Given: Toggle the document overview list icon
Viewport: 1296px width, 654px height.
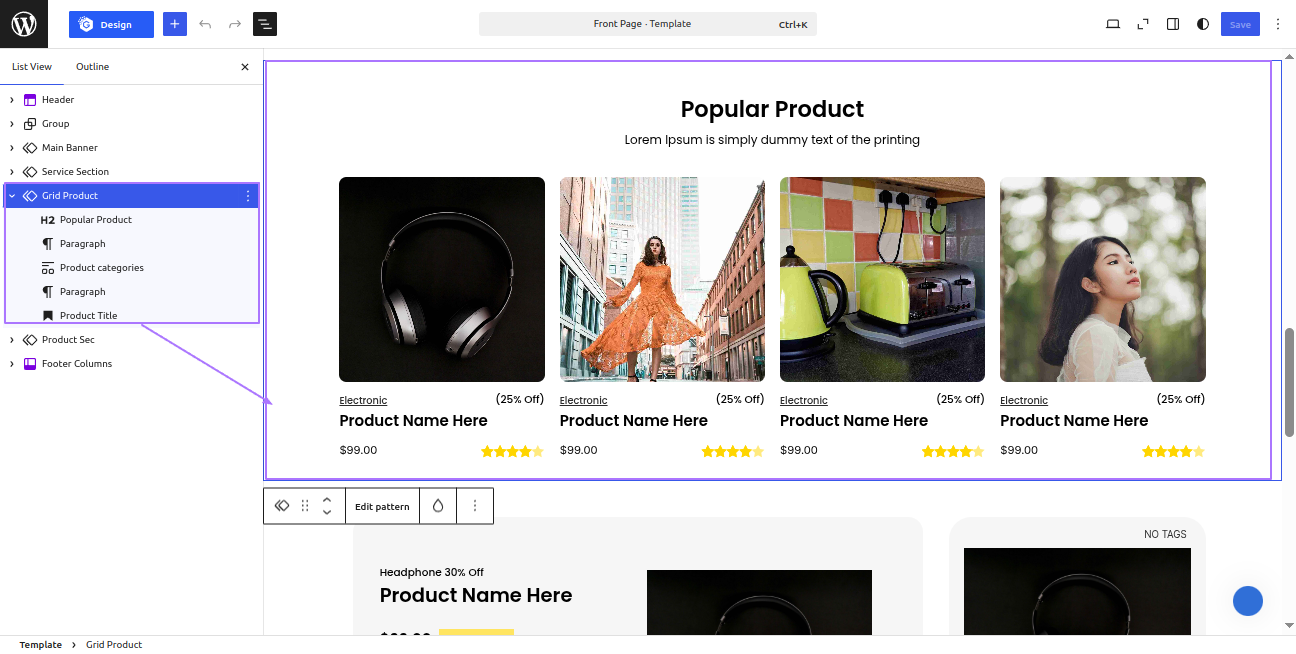Looking at the screenshot, I should coord(265,24).
